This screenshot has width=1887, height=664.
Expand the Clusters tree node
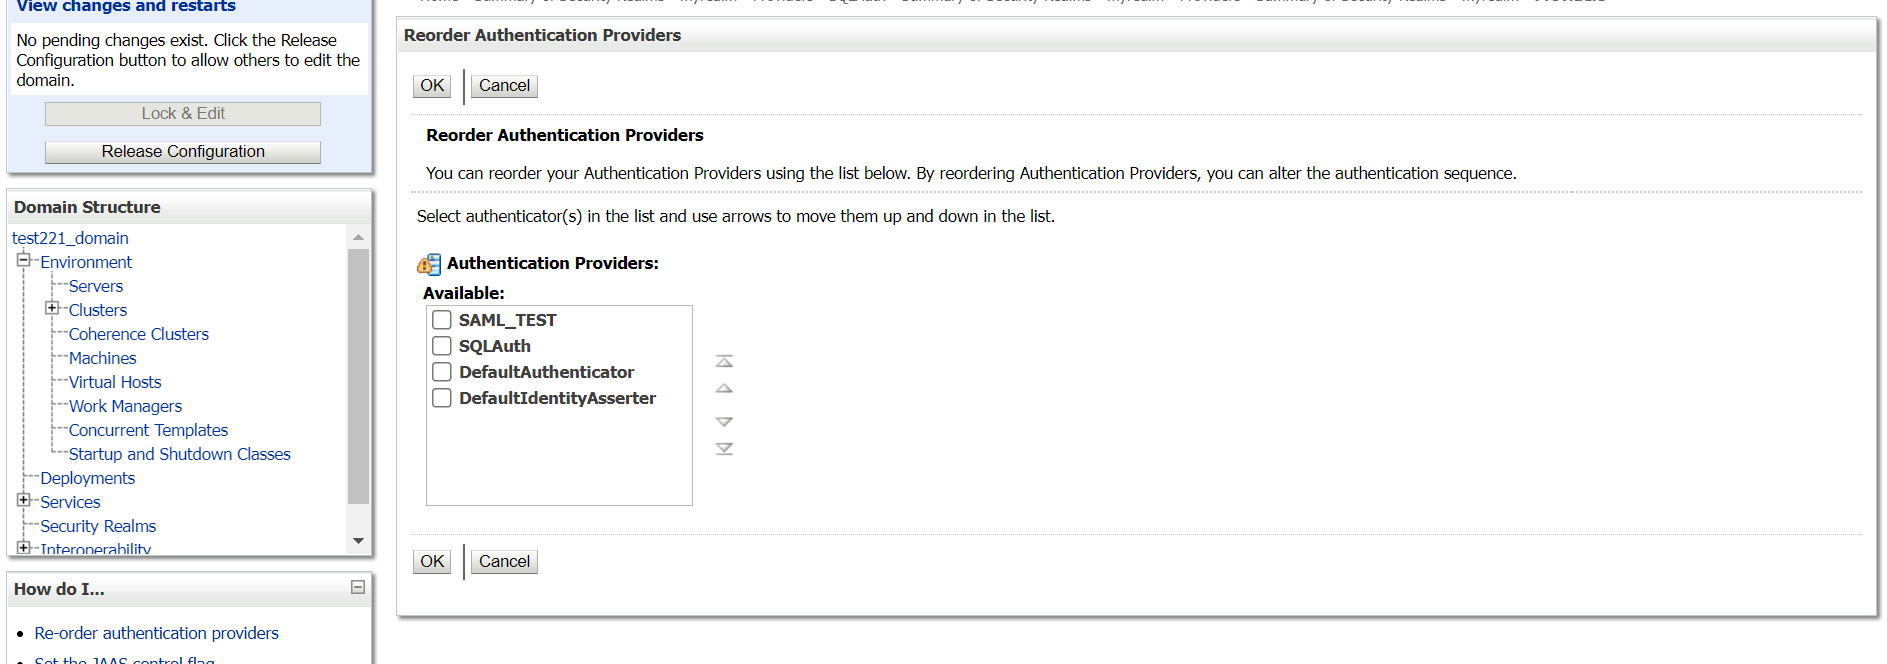click(x=53, y=308)
